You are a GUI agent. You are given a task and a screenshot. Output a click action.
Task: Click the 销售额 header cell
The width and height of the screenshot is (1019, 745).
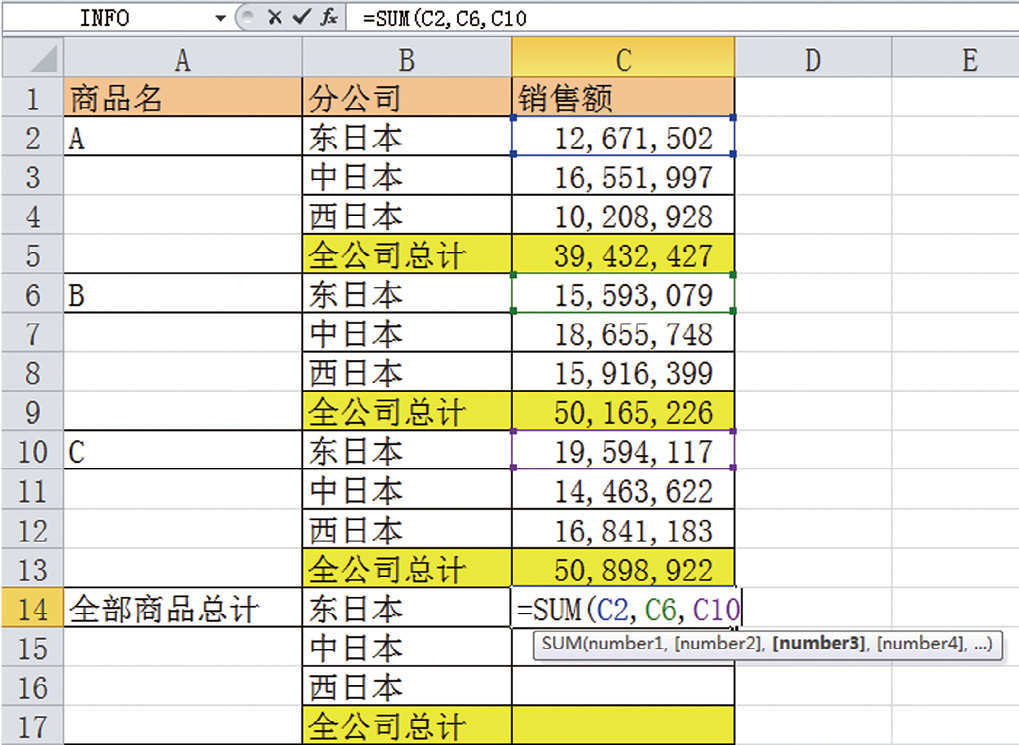click(622, 98)
